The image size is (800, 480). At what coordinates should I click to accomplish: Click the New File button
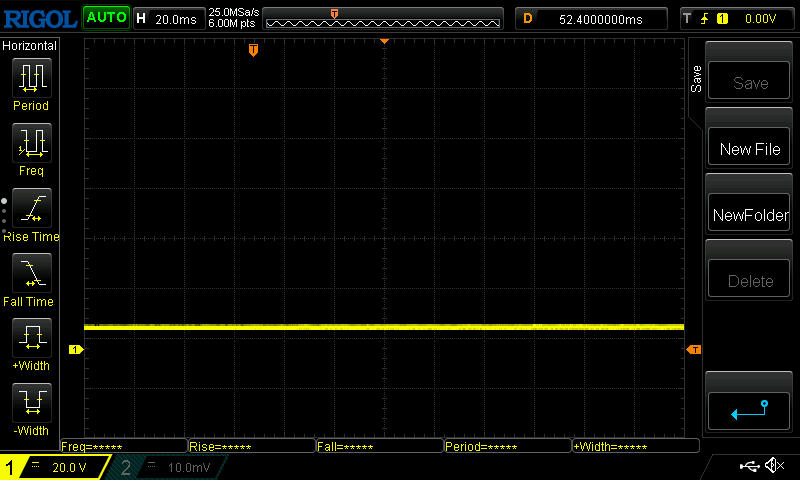coord(749,147)
